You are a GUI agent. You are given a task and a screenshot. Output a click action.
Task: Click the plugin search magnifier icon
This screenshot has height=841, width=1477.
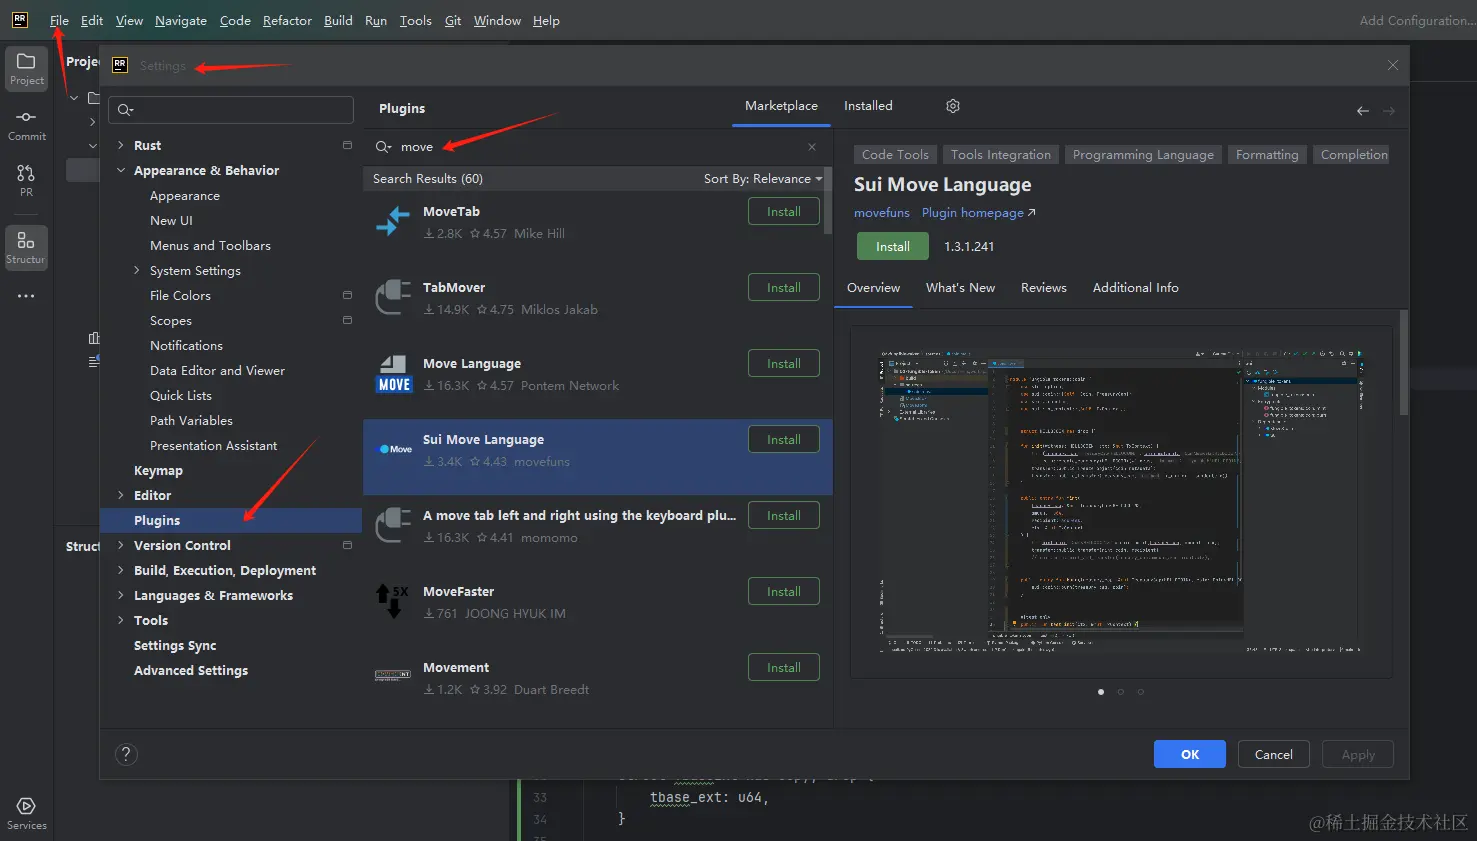click(383, 147)
